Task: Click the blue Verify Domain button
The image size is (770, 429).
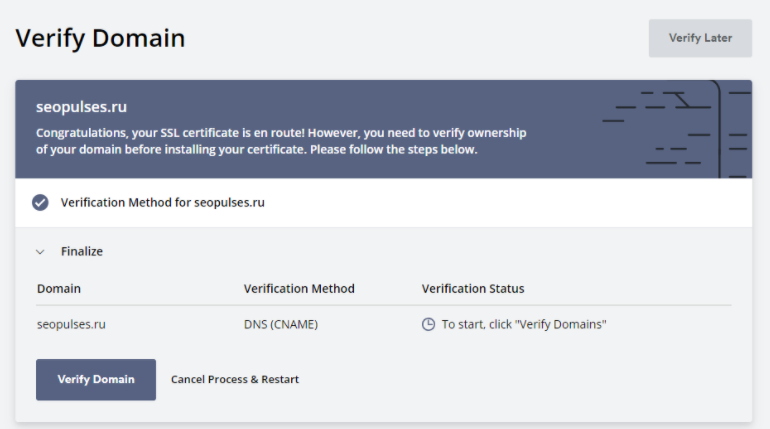Action: pyautogui.click(x=96, y=379)
